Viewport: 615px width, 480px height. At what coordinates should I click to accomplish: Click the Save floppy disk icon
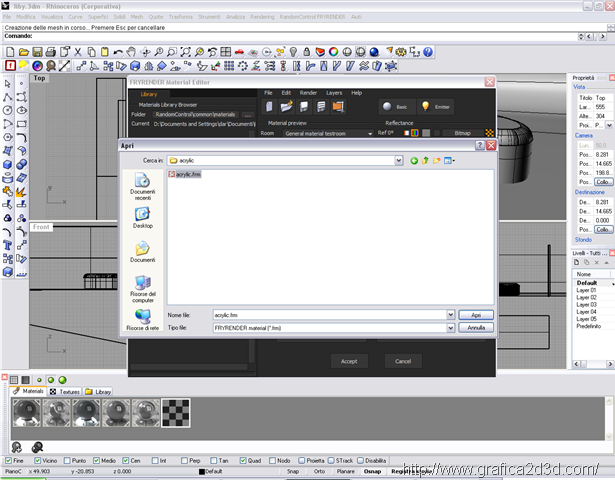[37, 52]
